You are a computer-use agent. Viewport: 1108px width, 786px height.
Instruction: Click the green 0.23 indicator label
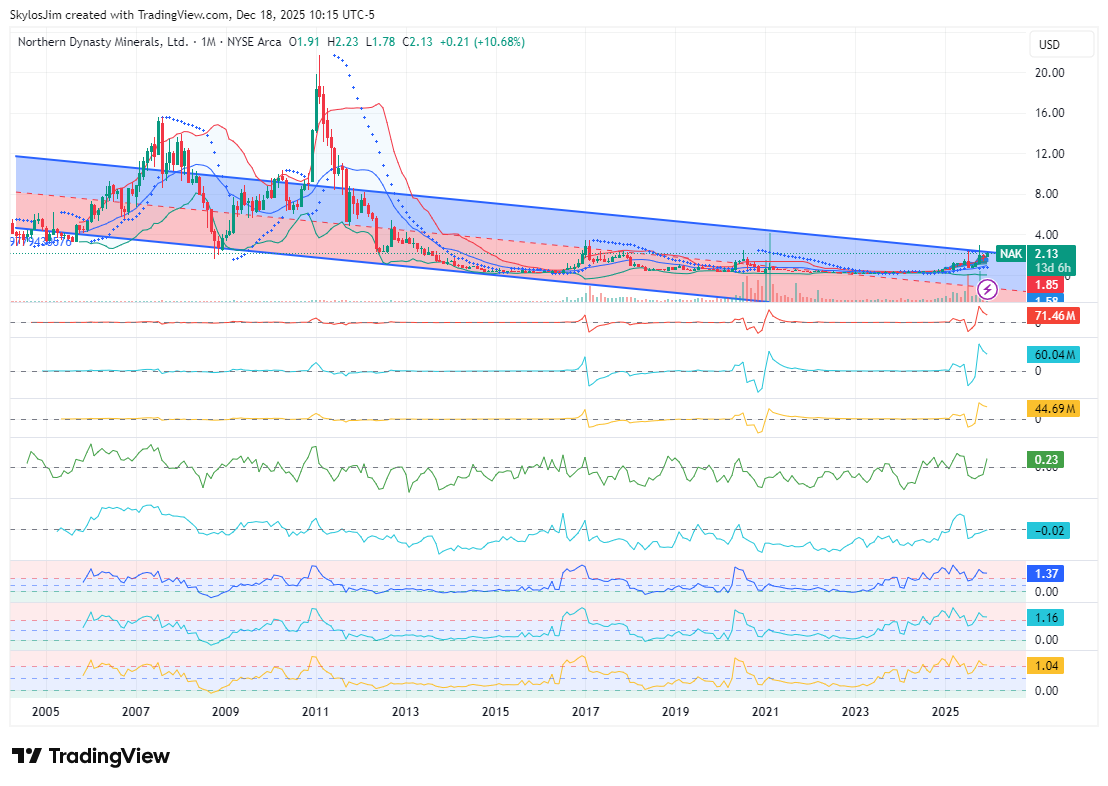[x=1048, y=460]
